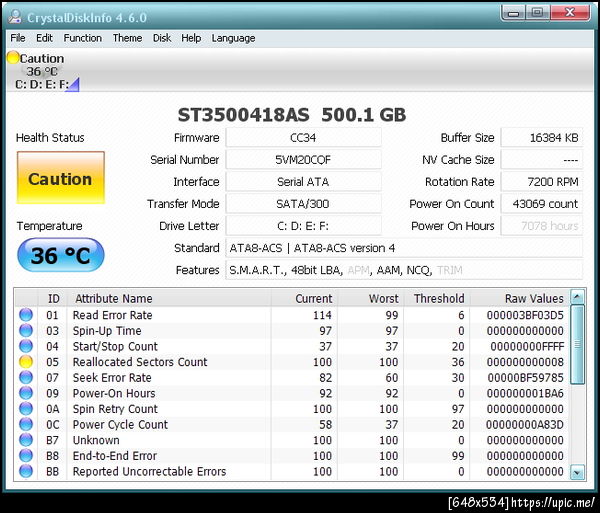Viewport: 600px width, 513px height.
Task: Click the CrystalDiskInfo title bar app icon
Action: click(15, 17)
